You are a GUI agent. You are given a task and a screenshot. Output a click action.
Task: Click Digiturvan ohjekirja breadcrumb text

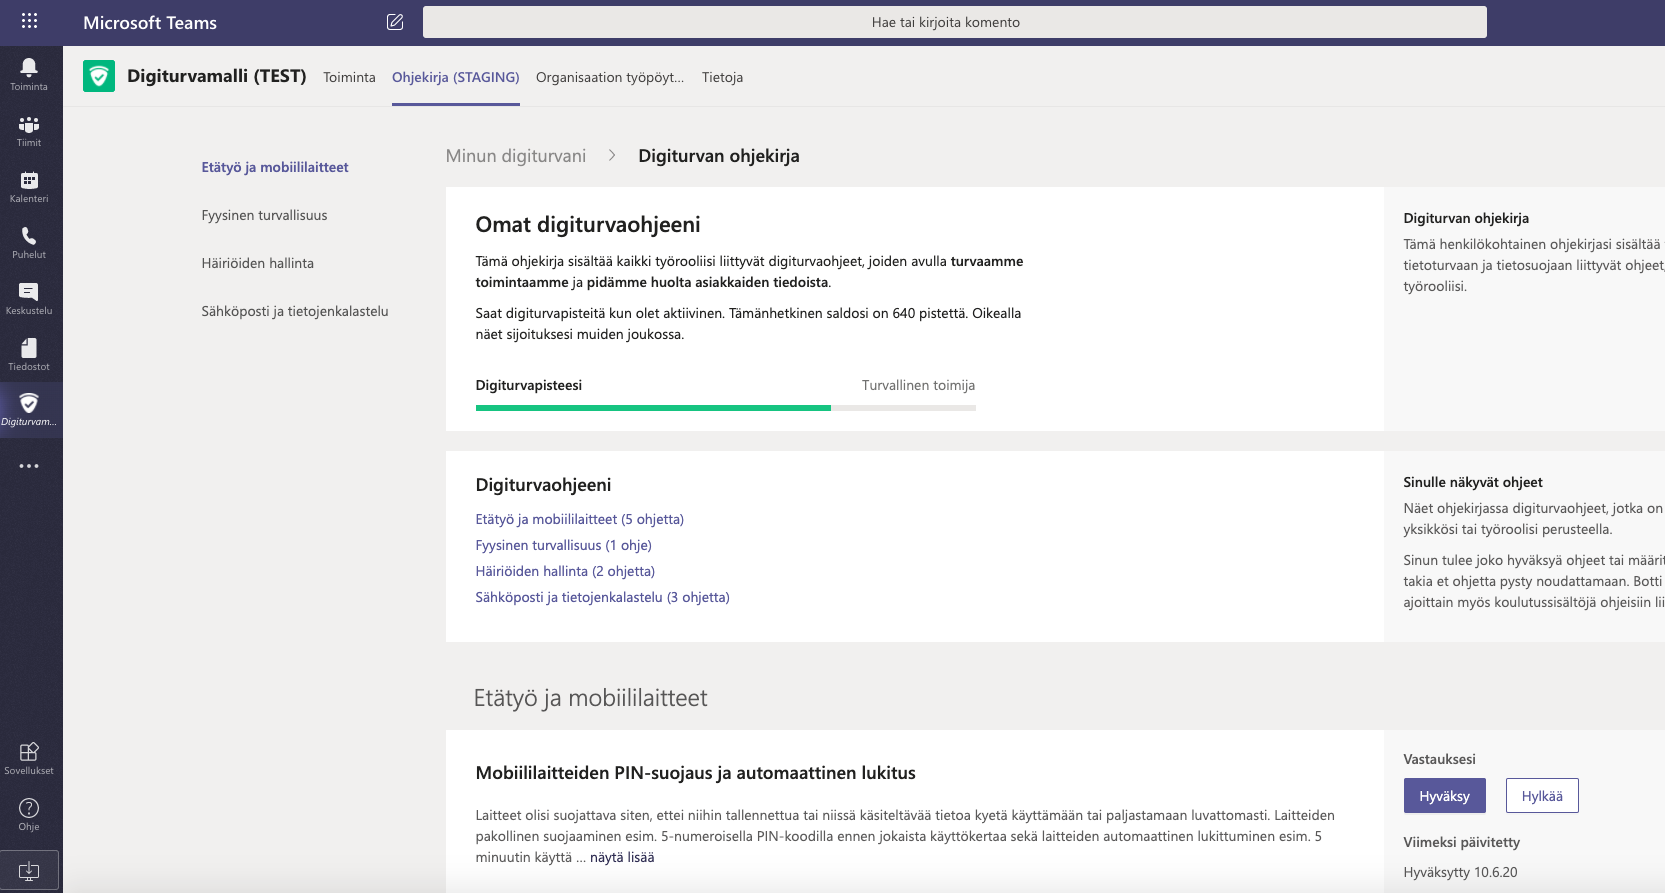pos(719,156)
